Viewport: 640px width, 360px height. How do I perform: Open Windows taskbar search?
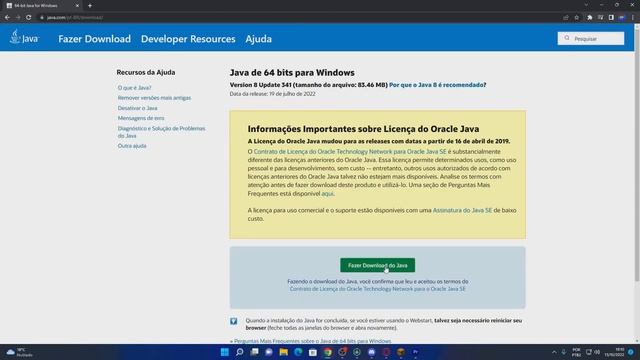(x=240, y=352)
